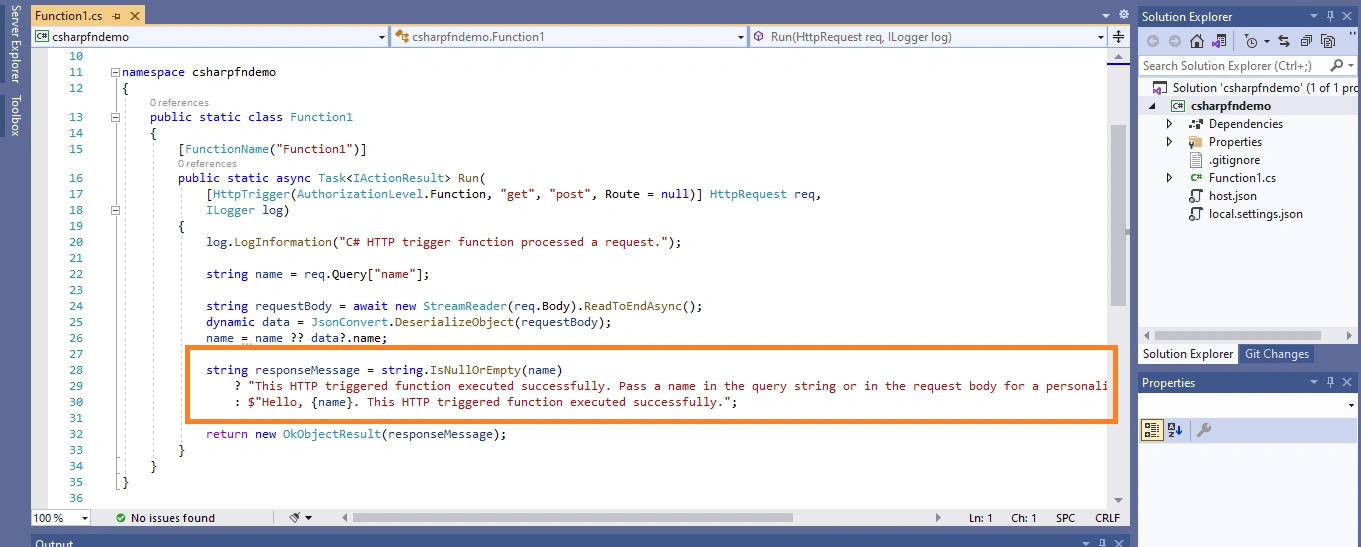This screenshot has width=1361, height=547.
Task: Click the search magnifier in Solution Explorer
Action: point(1337,65)
